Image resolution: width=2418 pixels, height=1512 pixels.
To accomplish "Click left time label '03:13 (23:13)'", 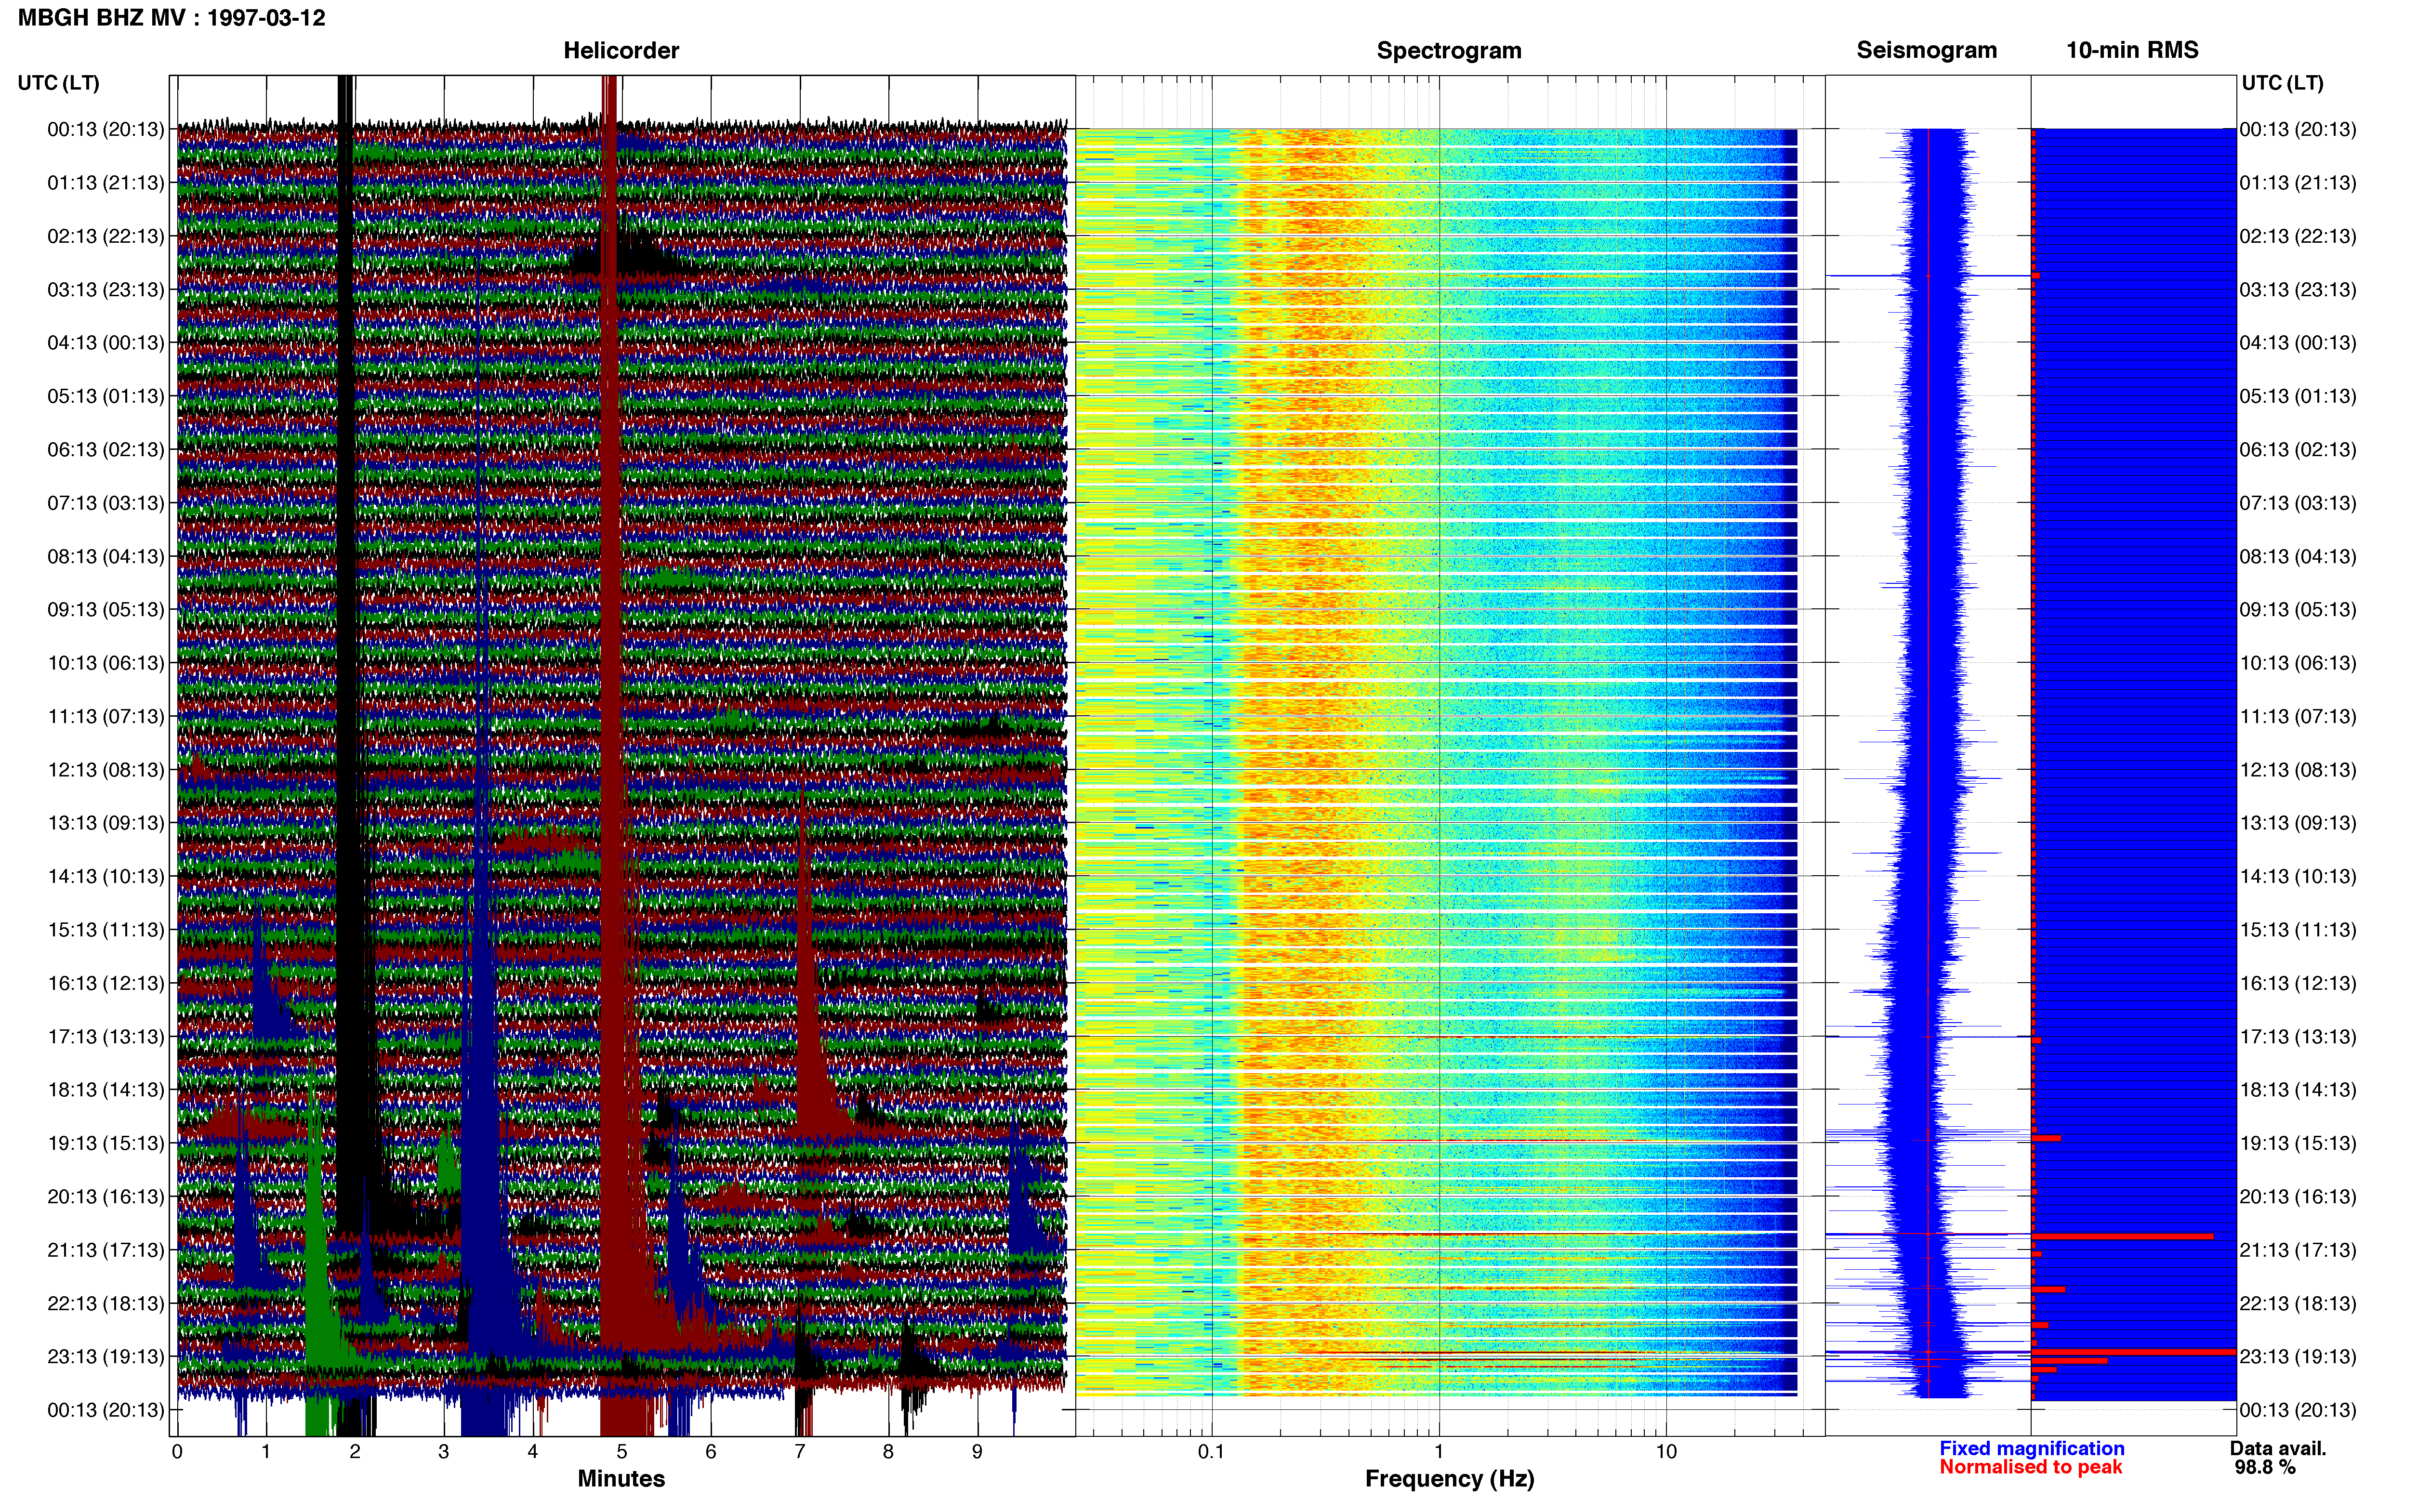I will point(106,290).
